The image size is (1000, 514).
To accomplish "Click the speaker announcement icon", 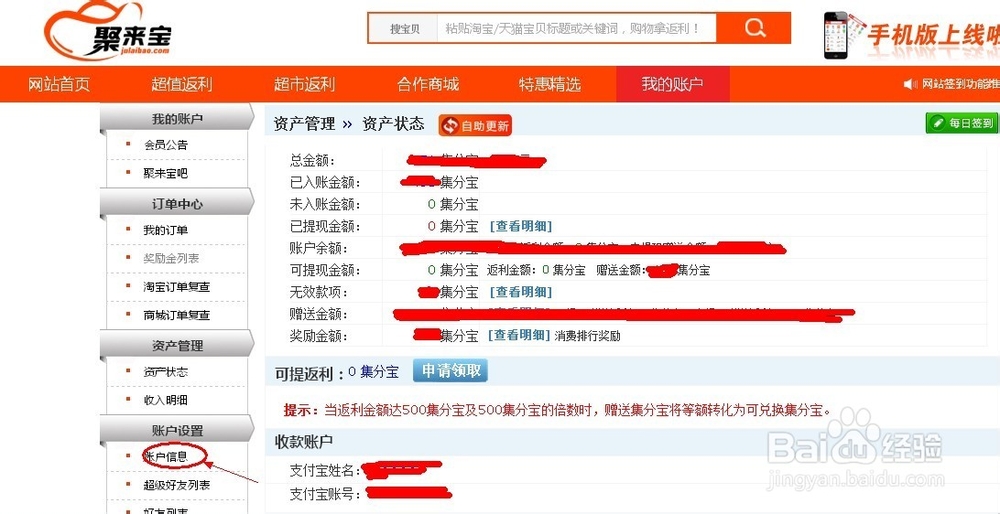I will [x=911, y=84].
